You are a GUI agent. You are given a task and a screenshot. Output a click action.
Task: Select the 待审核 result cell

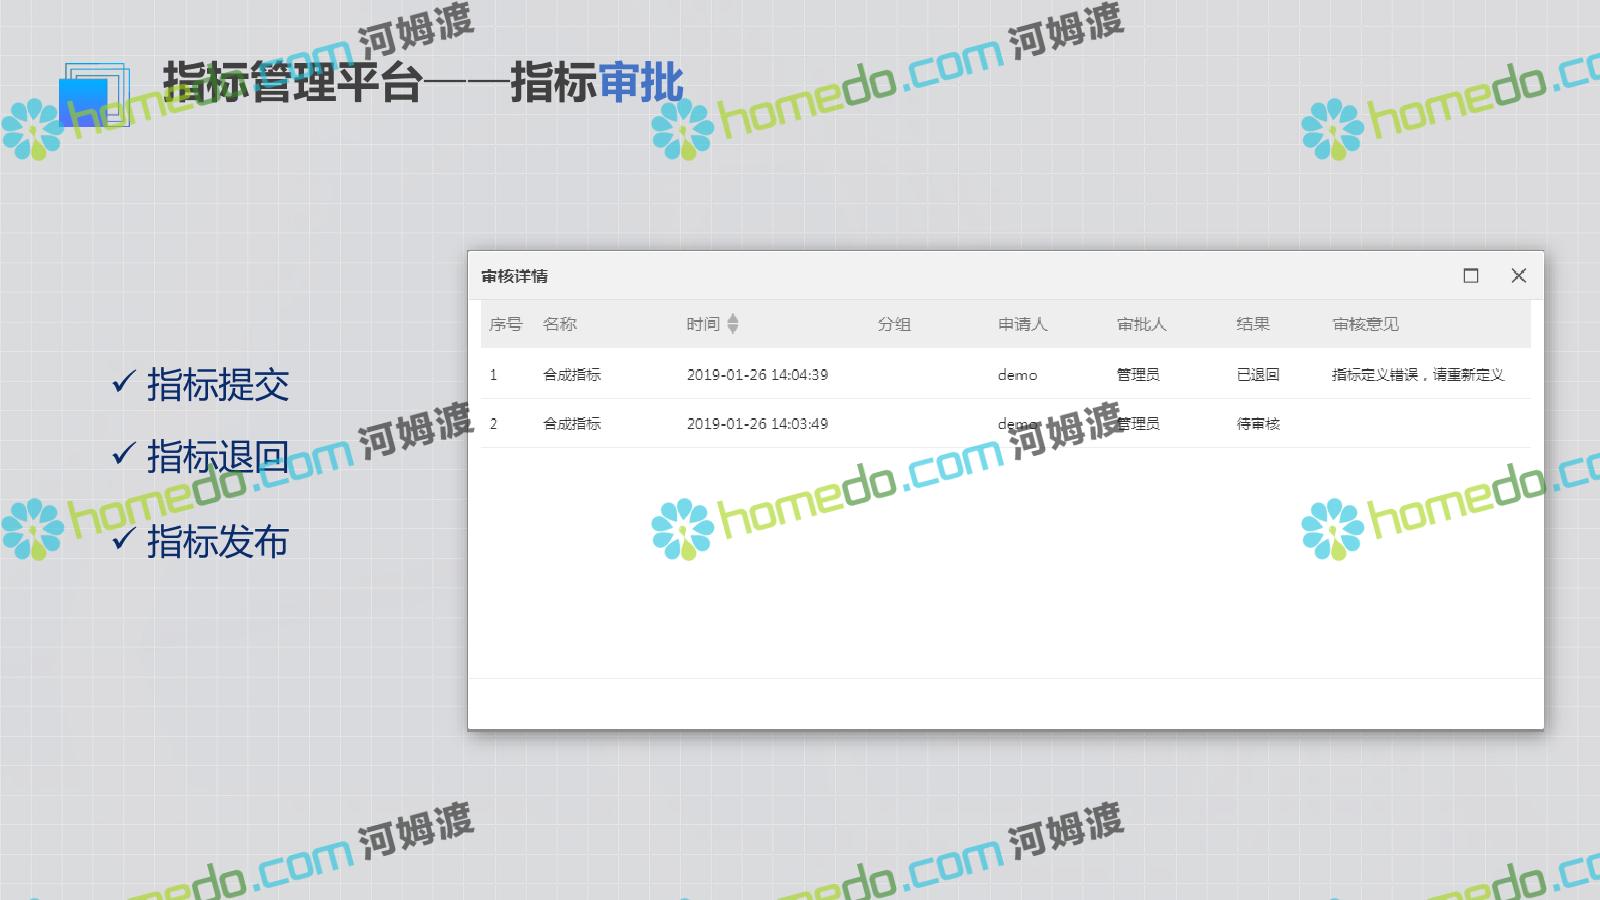(x=1258, y=424)
